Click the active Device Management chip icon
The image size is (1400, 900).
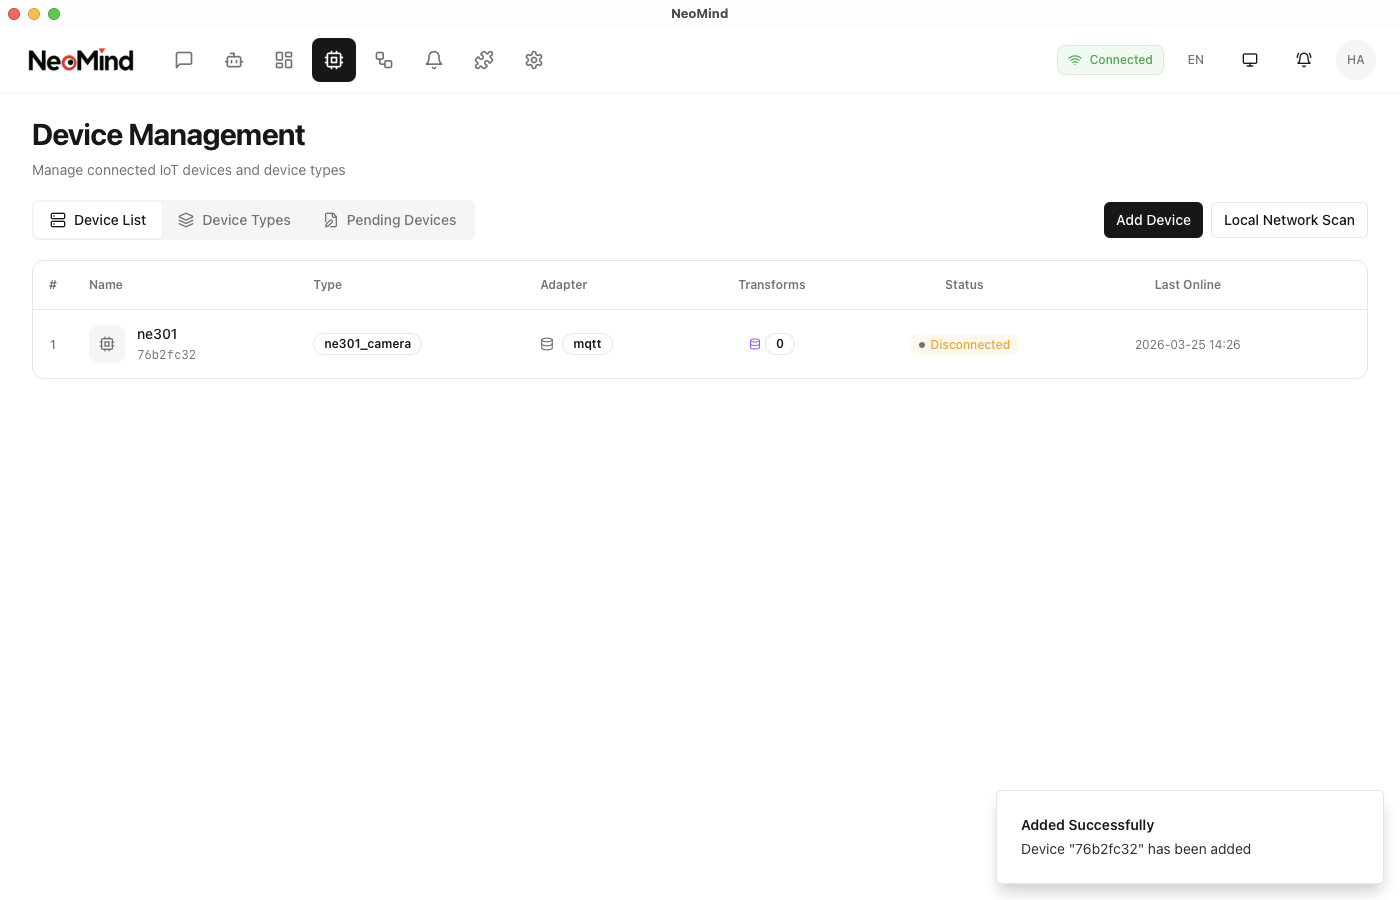point(334,60)
